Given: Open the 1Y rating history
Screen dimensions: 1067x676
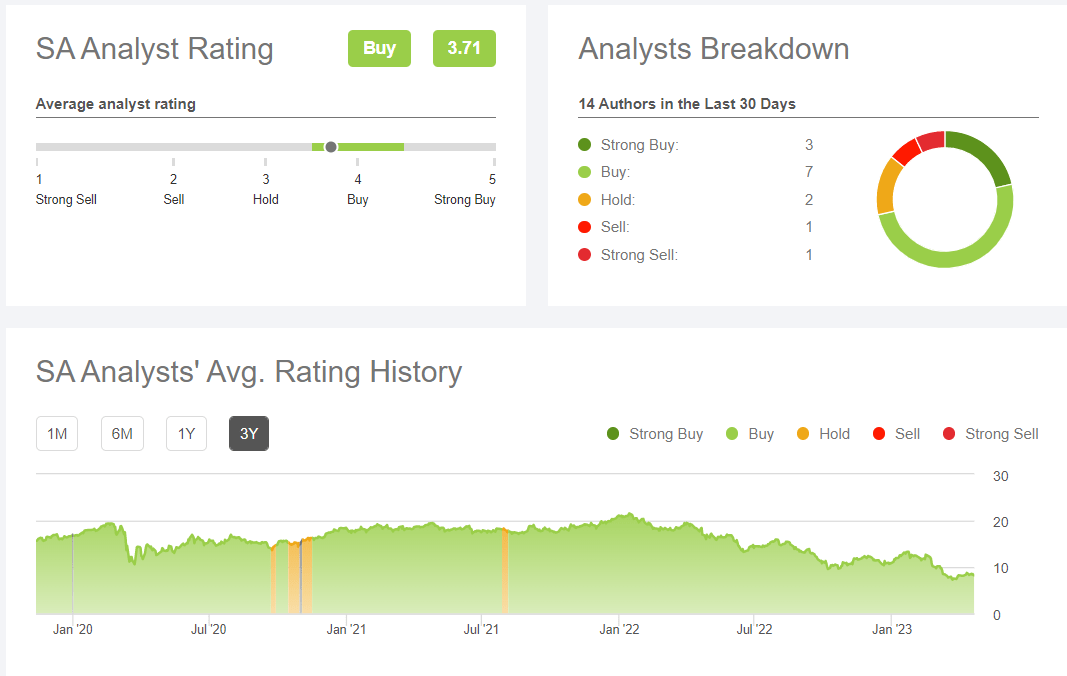Looking at the screenshot, I should (x=186, y=433).
